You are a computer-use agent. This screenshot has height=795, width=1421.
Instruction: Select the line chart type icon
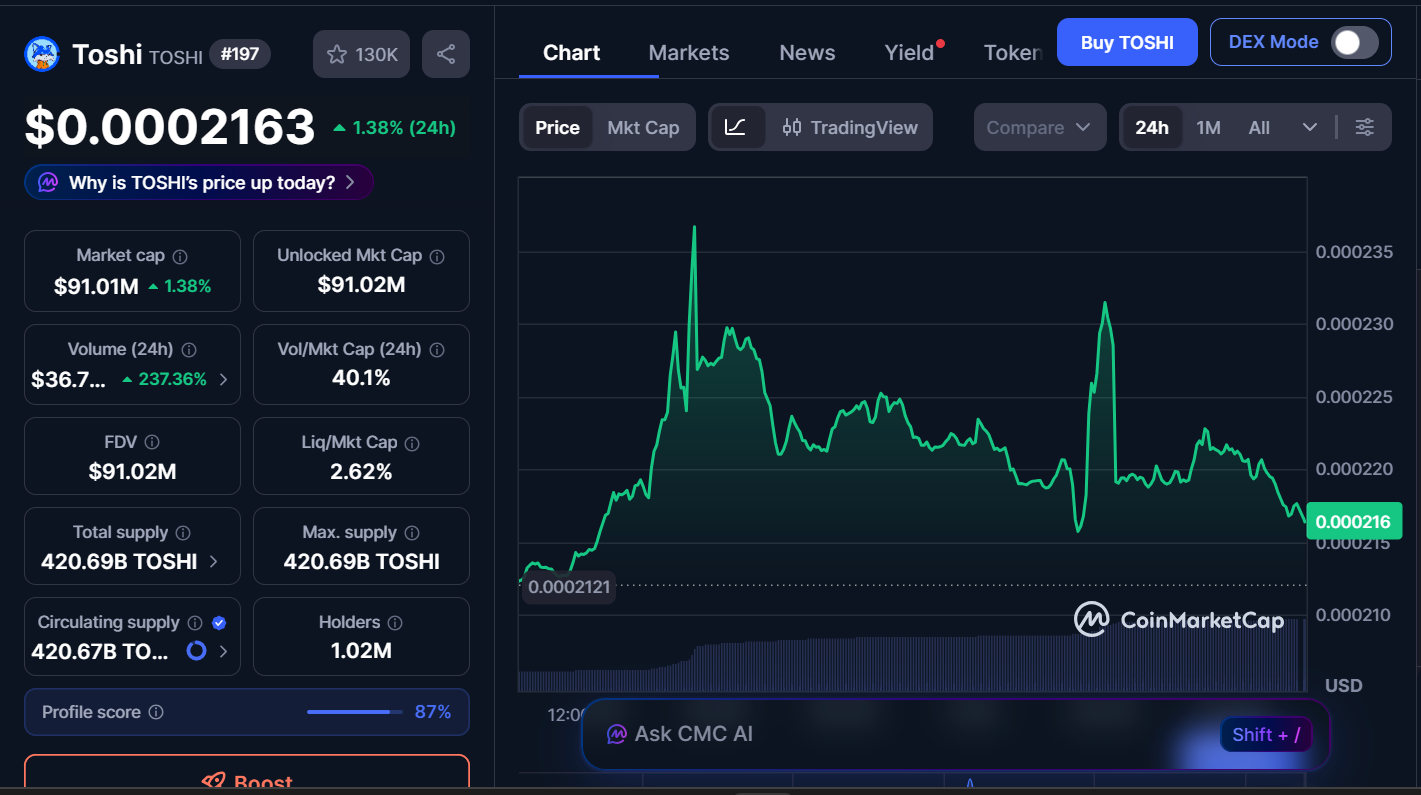pyautogui.click(x=737, y=127)
